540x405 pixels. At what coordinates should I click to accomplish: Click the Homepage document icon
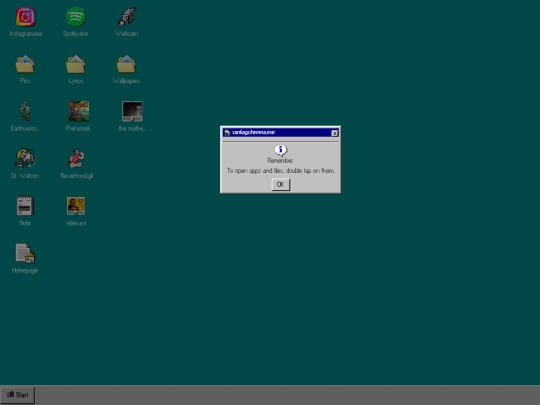coord(25,253)
